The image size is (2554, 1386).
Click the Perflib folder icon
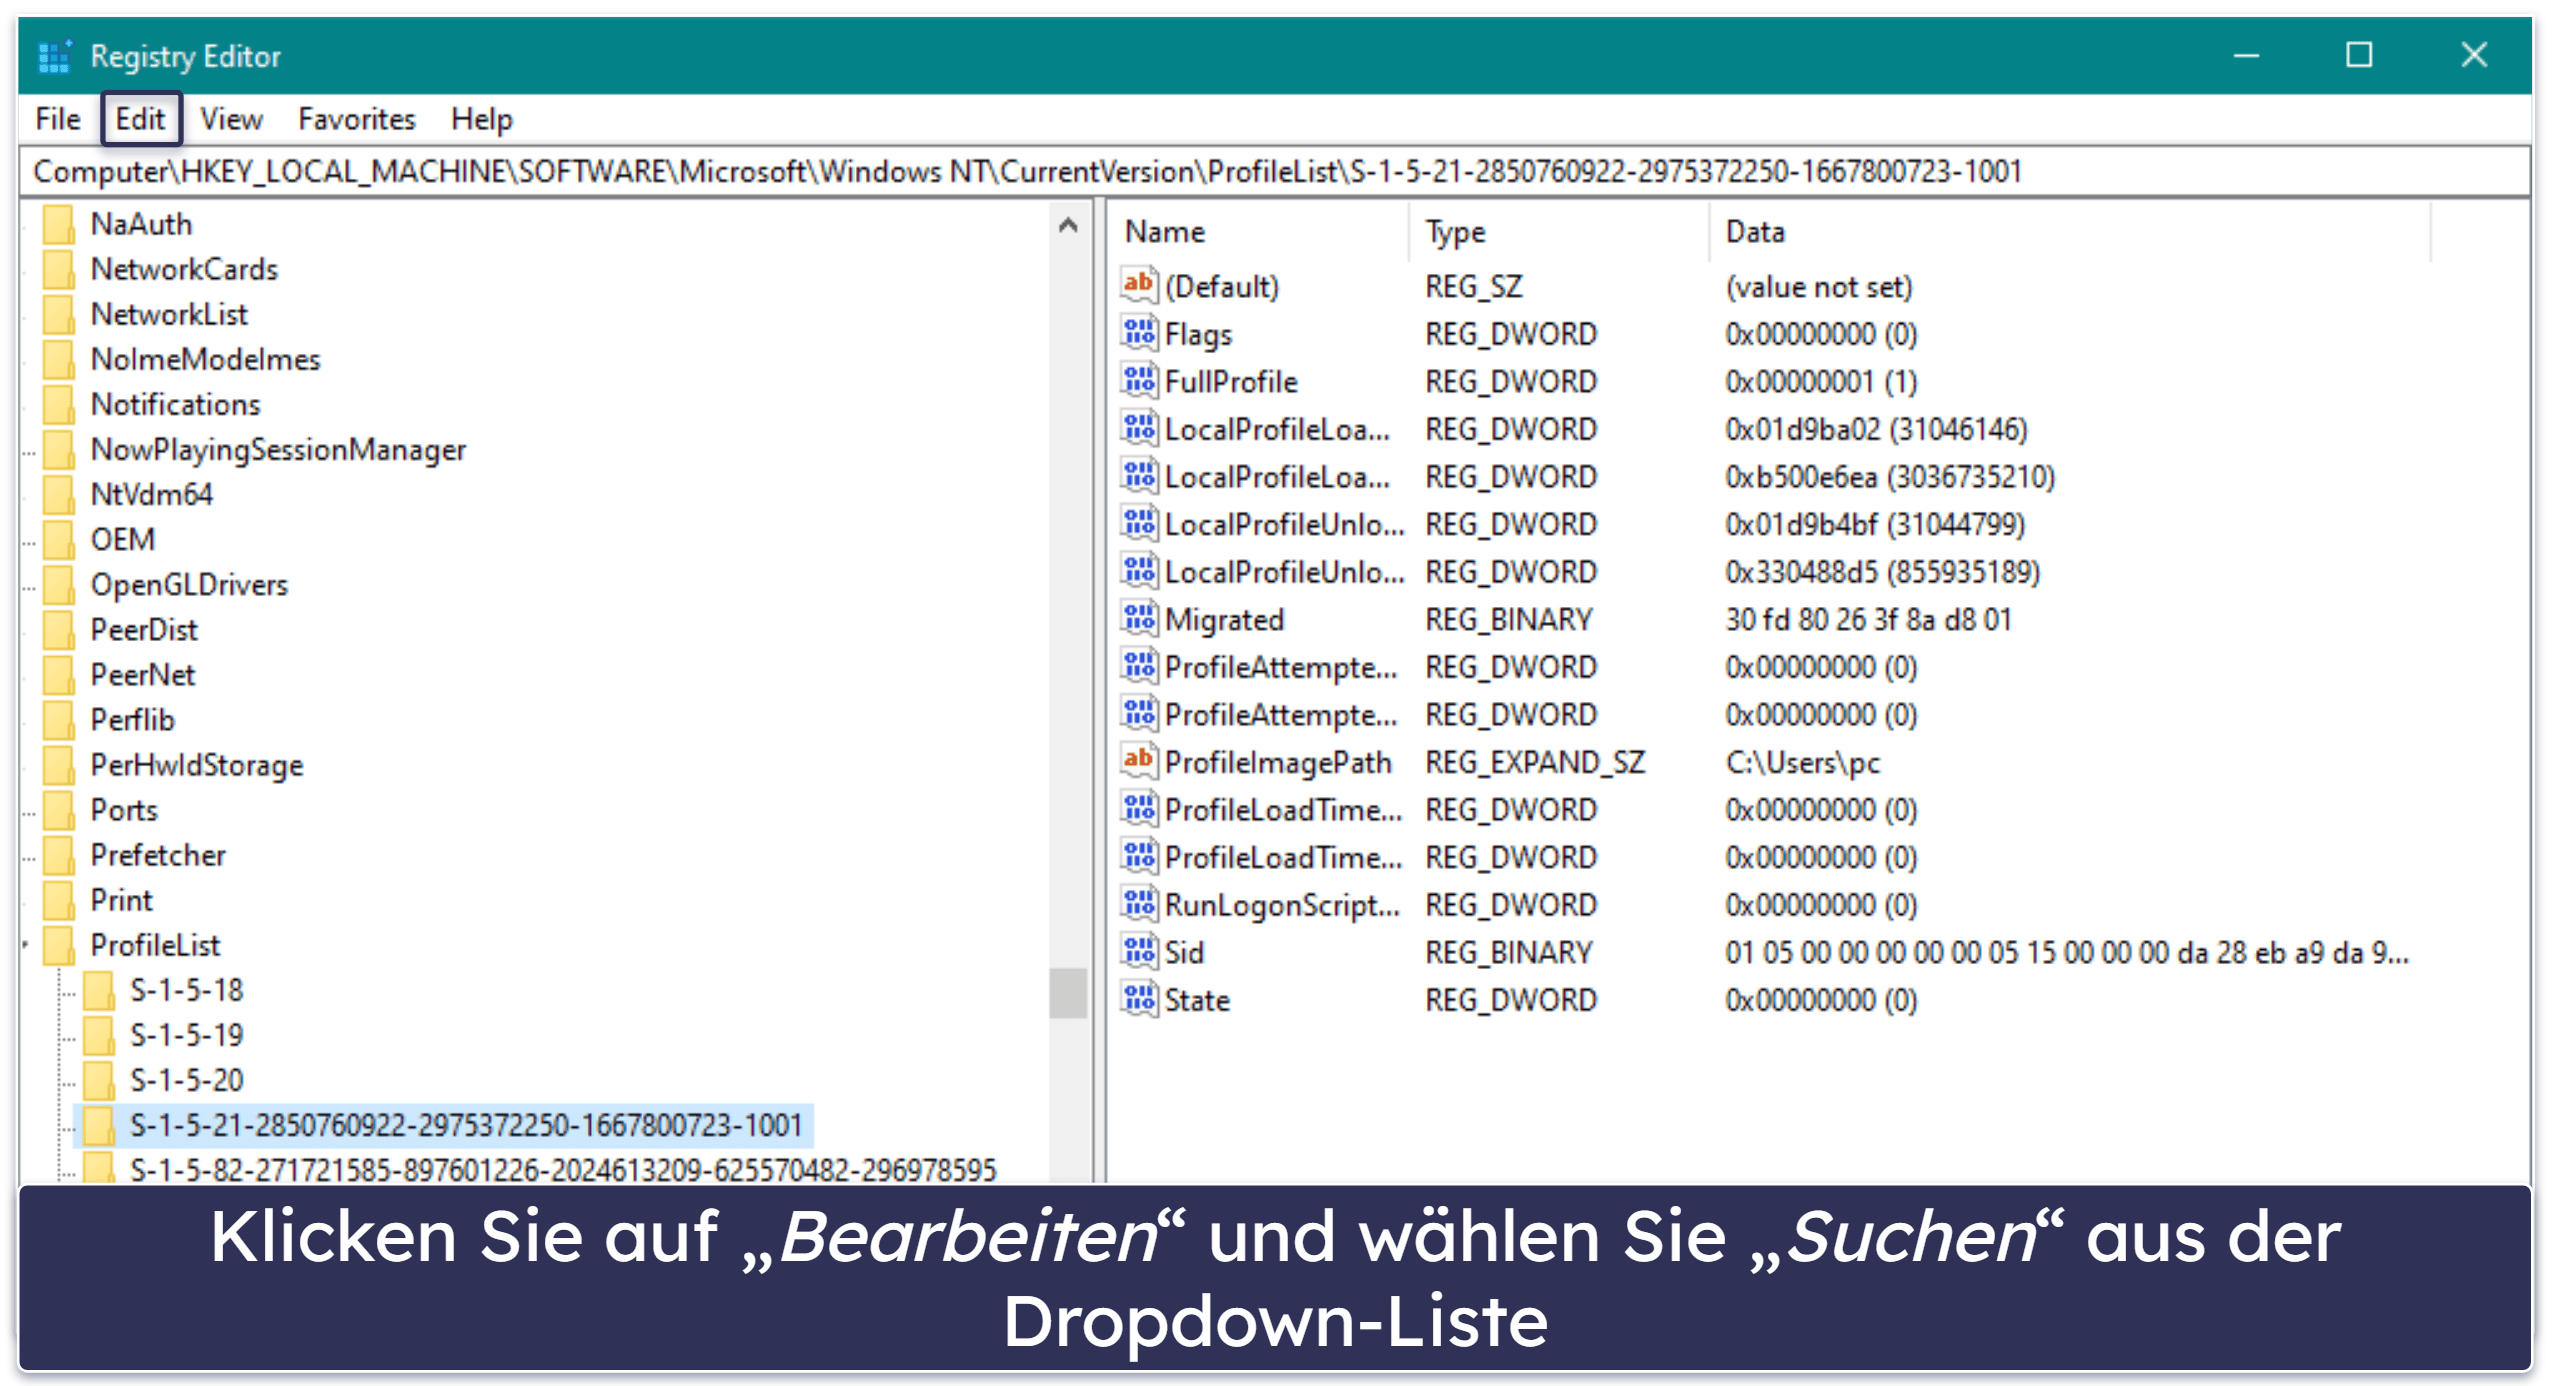tap(59, 720)
